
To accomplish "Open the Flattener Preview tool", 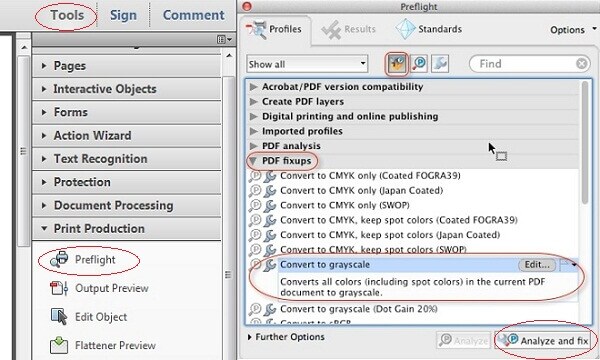I will [x=103, y=345].
